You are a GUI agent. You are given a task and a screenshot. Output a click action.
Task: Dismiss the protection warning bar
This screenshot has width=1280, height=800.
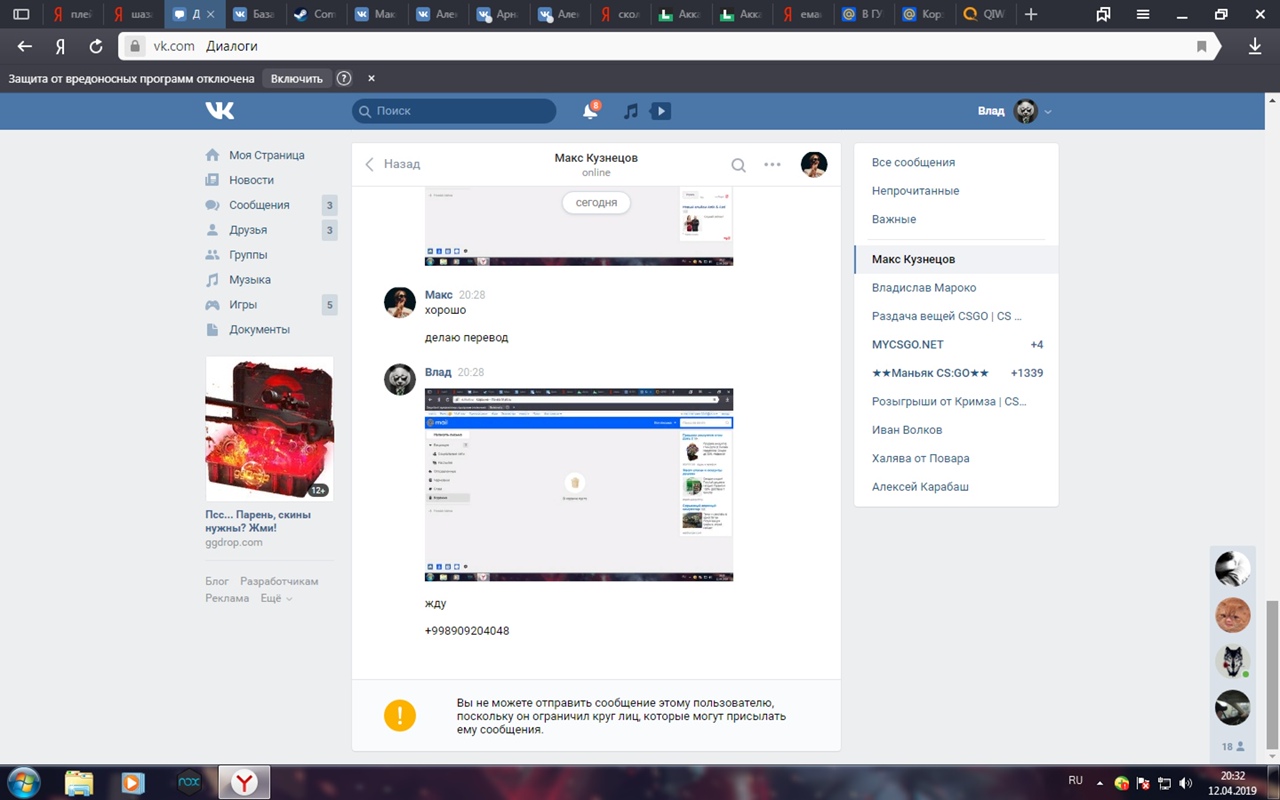point(371,79)
